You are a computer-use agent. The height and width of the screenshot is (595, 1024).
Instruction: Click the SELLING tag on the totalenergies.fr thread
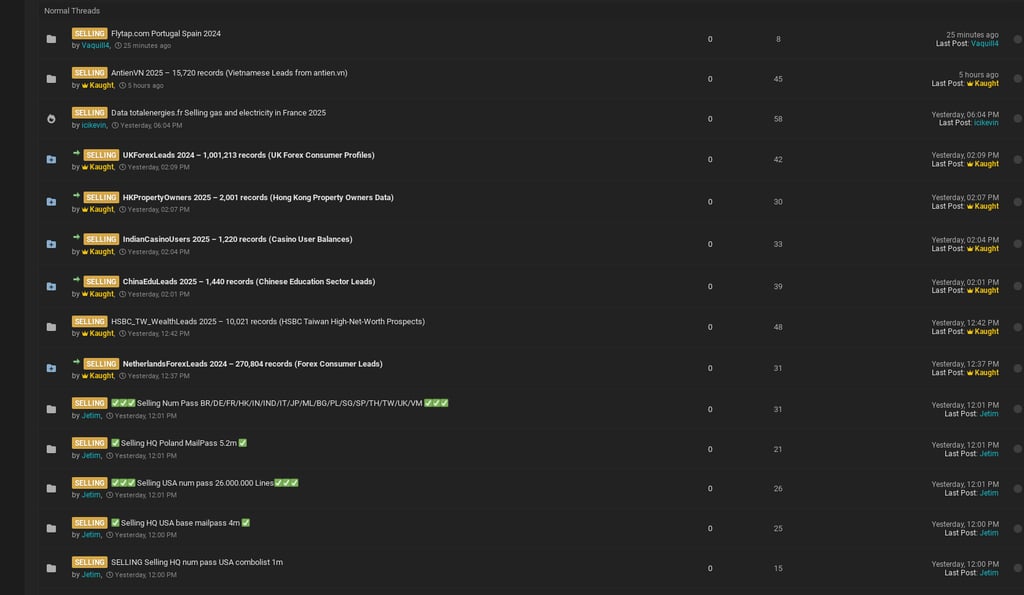pyautogui.click(x=89, y=112)
